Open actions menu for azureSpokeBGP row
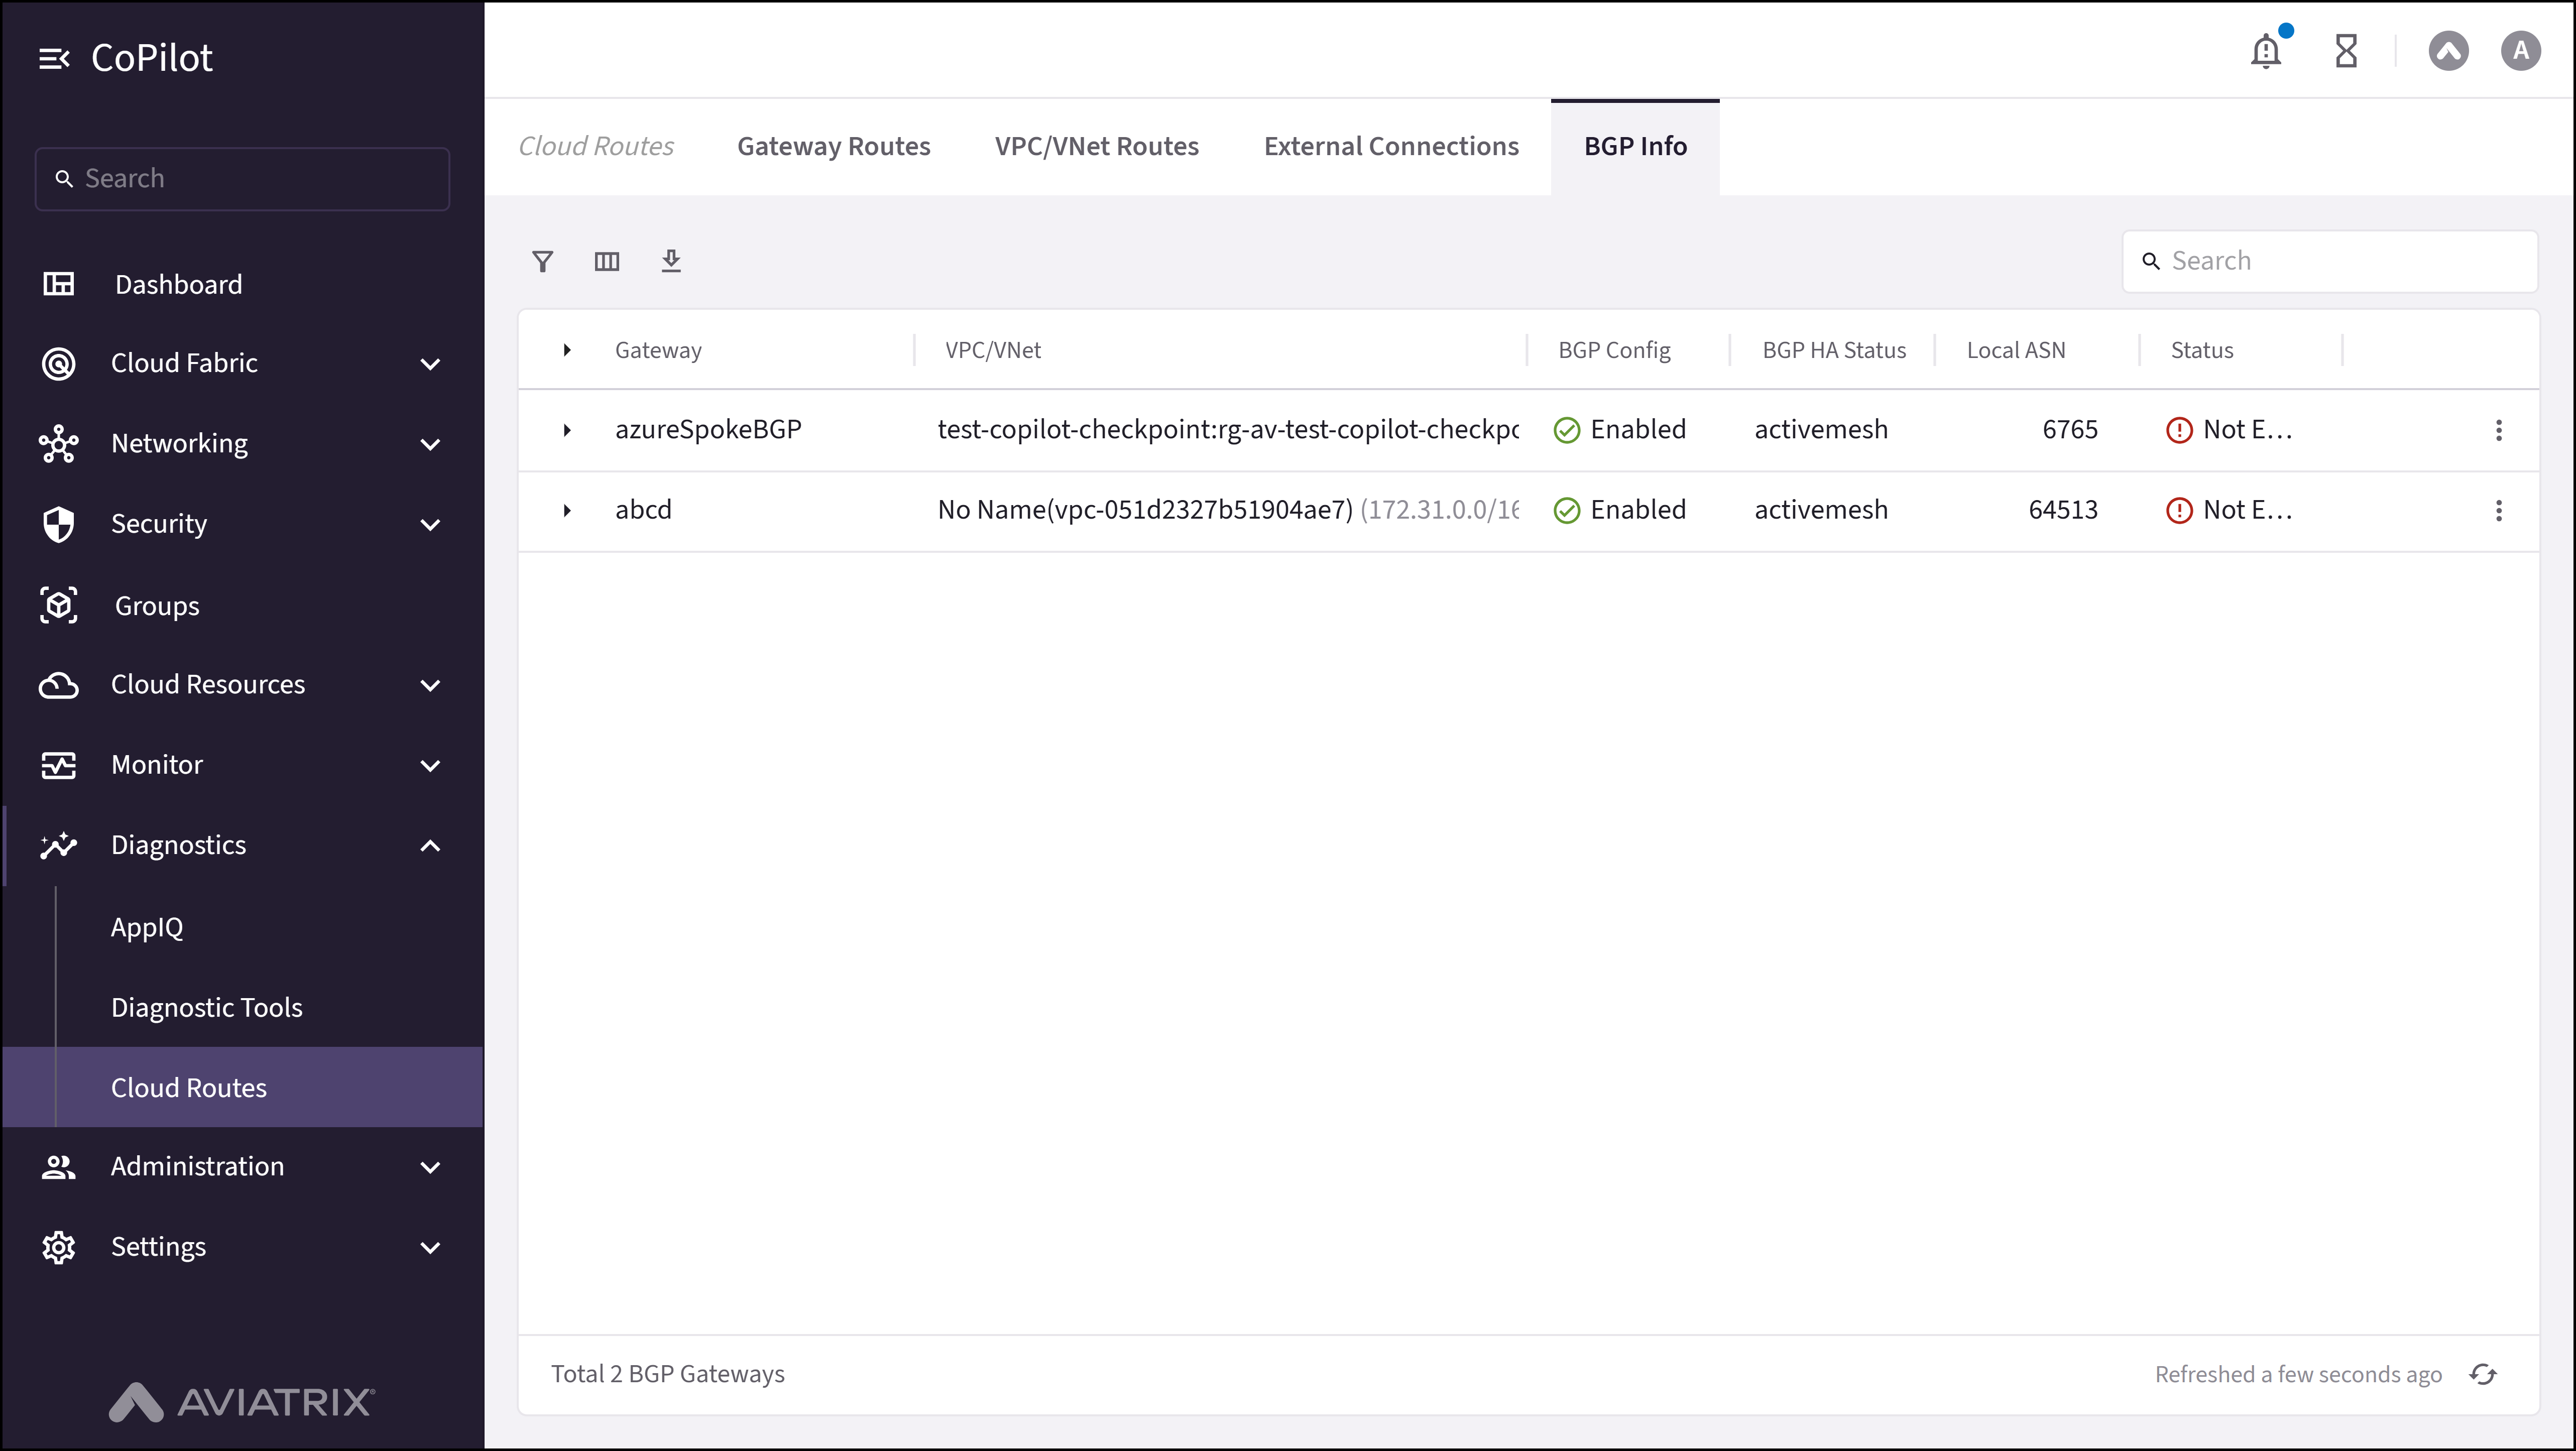2576x1451 pixels. pos(2499,430)
